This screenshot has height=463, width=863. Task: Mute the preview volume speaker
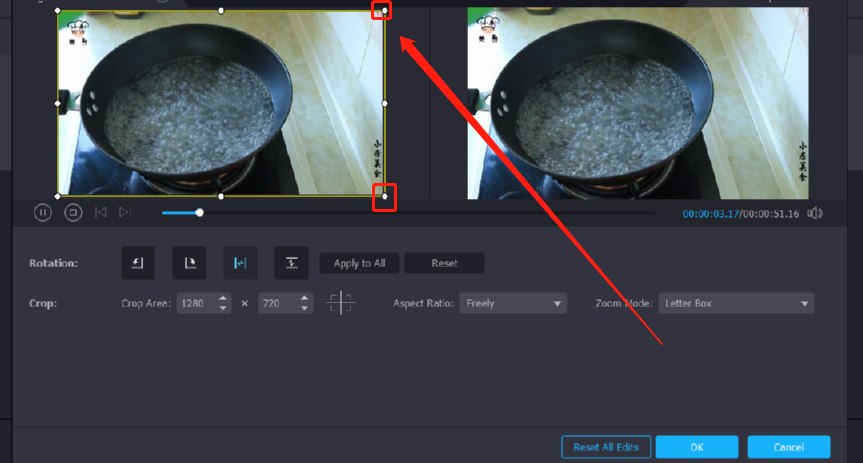[x=815, y=213]
